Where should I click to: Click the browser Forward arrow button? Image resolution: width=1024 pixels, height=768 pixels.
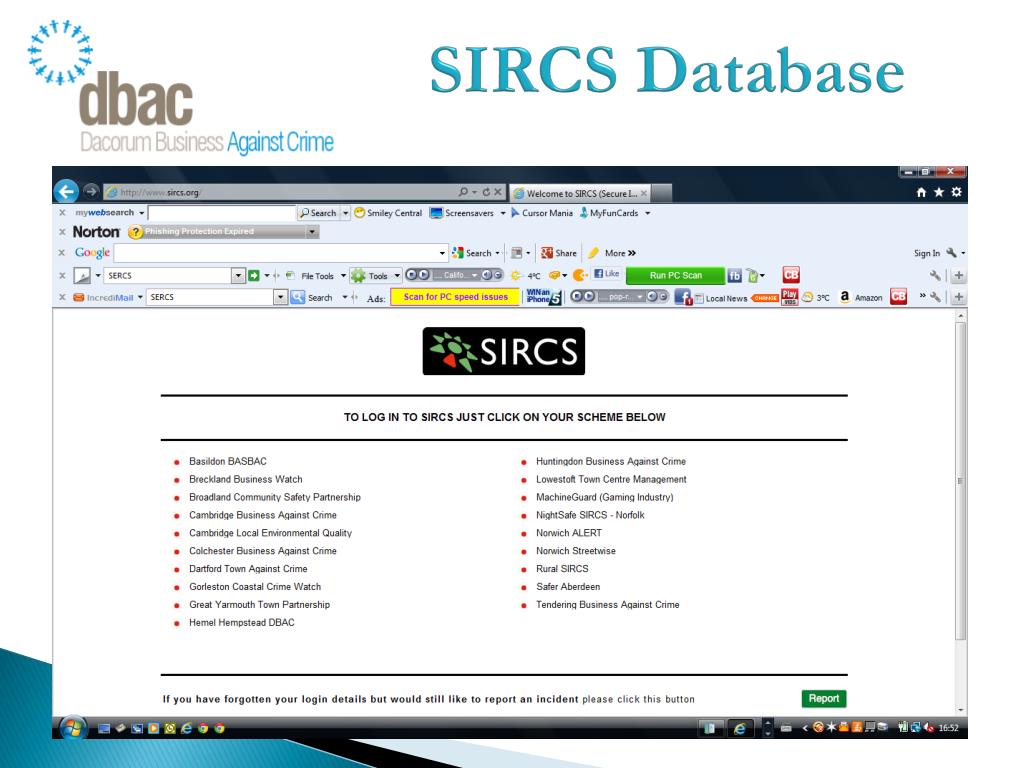[91, 191]
